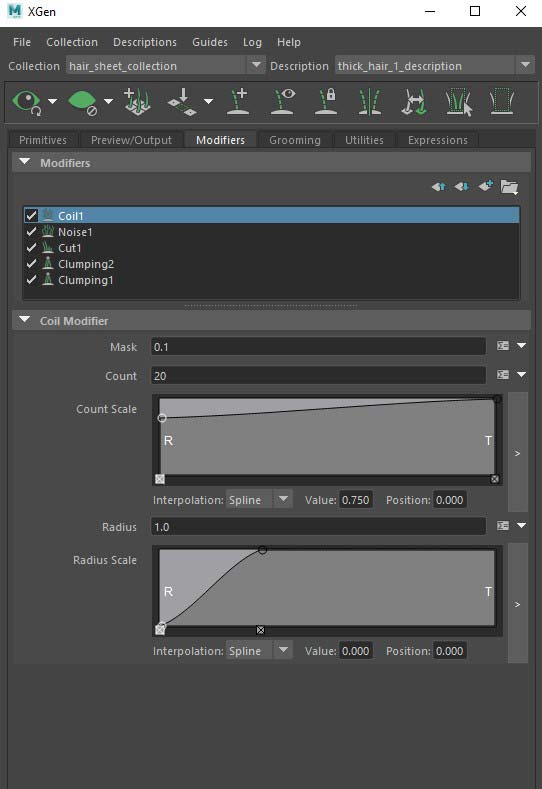The height and width of the screenshot is (789, 542).
Task: Expand the Radius Scale ramp editor button
Action: (x=518, y=604)
